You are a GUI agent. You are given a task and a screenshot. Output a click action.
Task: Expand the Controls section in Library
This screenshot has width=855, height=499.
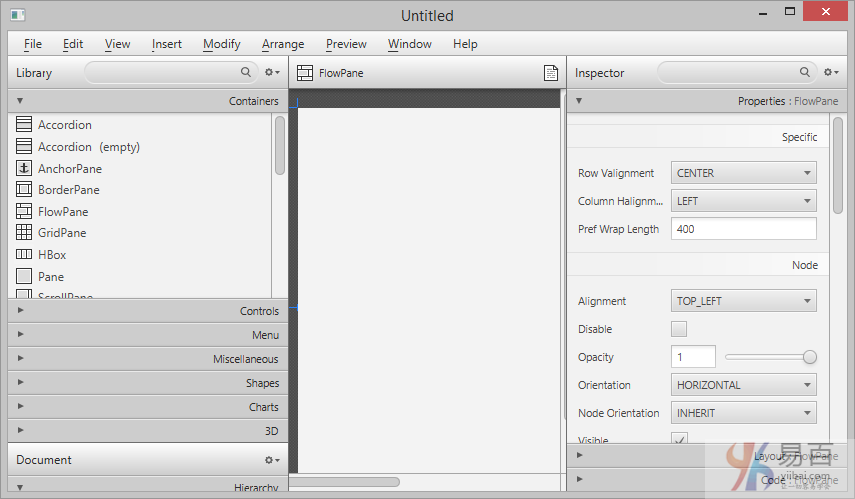tap(147, 311)
